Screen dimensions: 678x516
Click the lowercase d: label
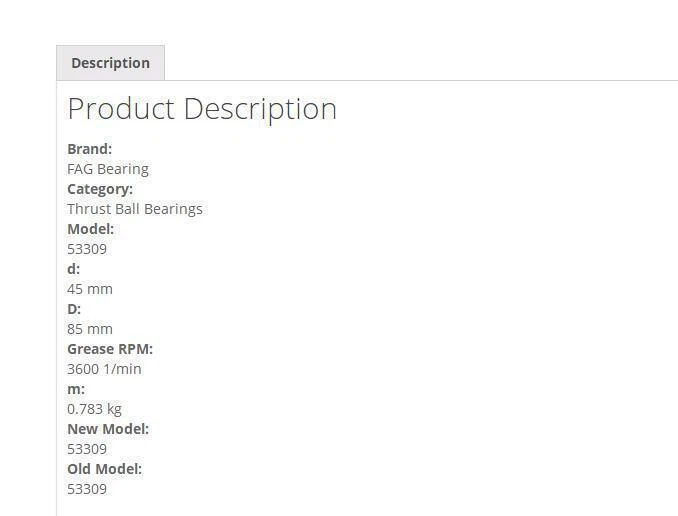click(74, 269)
